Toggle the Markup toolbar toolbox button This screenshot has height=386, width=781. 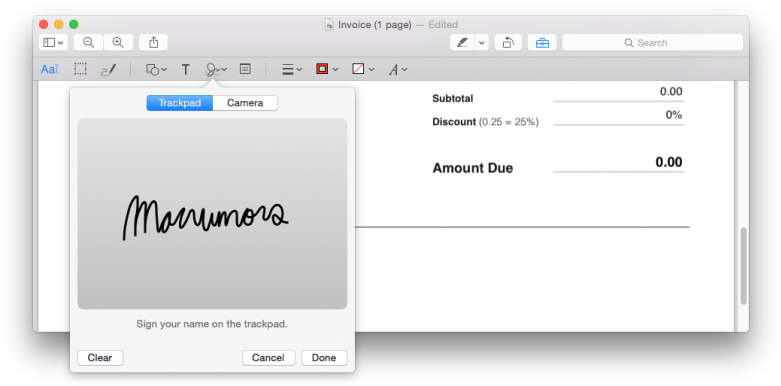[542, 43]
